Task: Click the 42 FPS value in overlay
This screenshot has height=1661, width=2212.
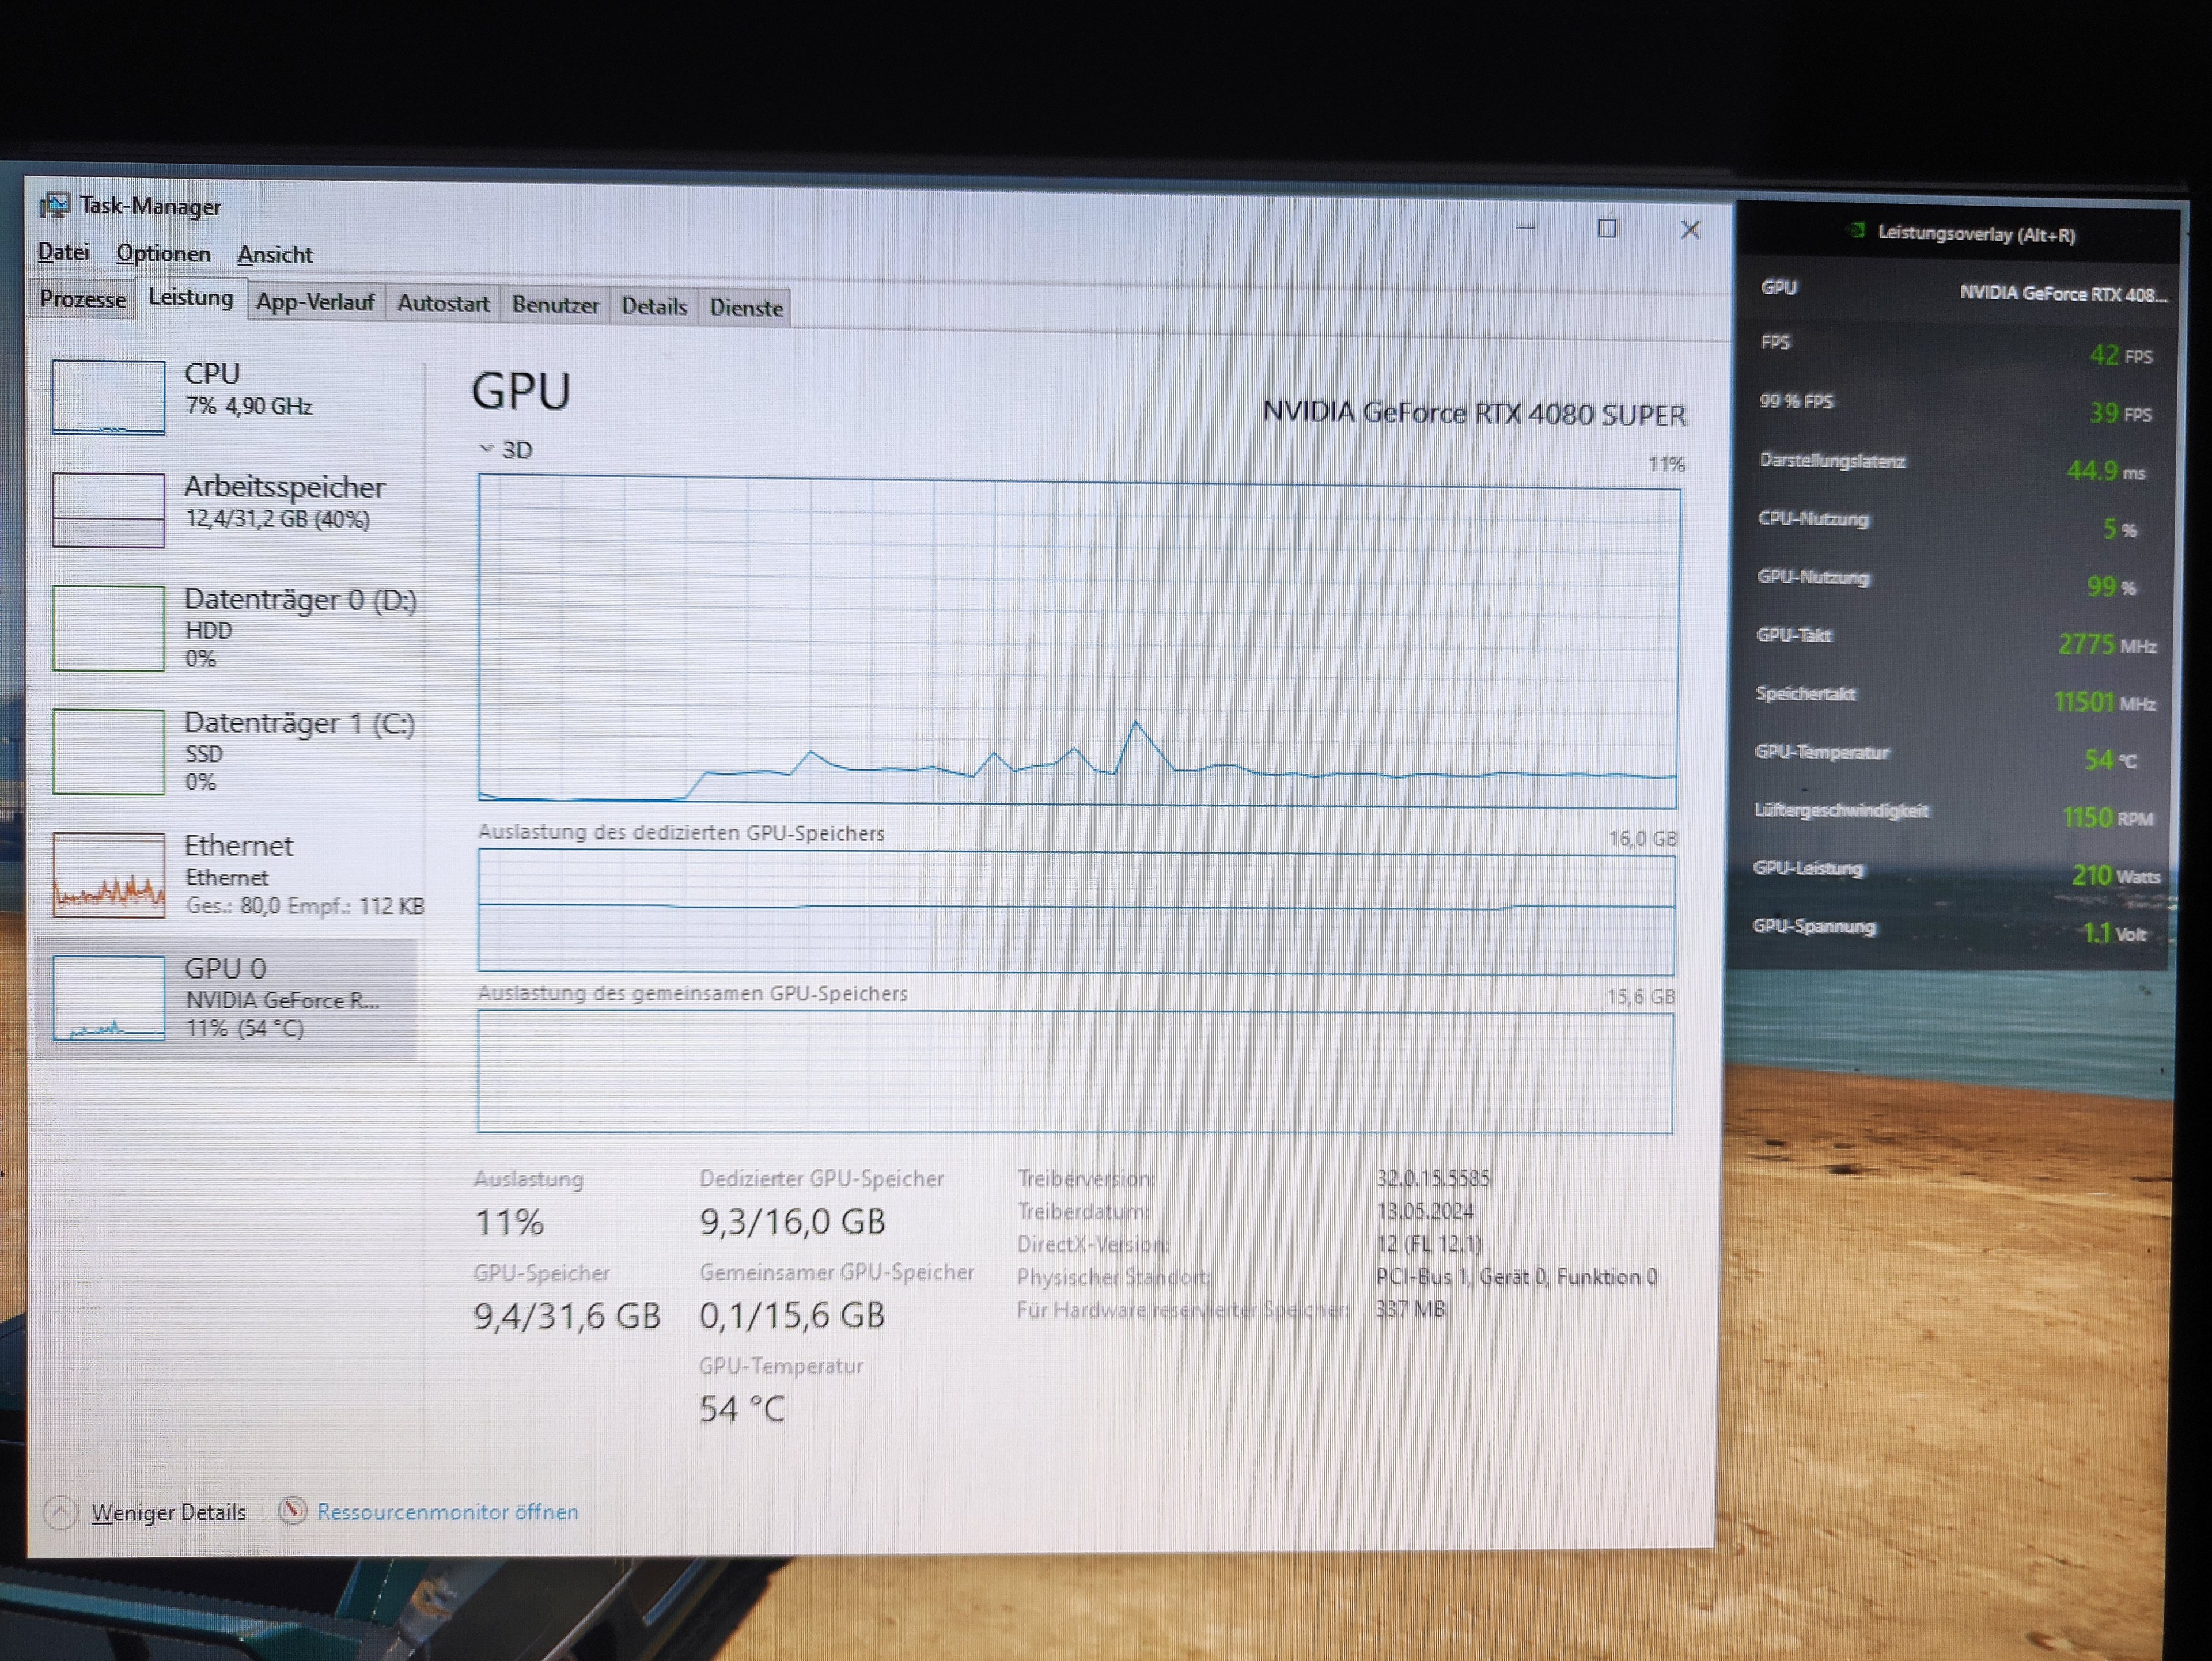Action: click(2120, 355)
